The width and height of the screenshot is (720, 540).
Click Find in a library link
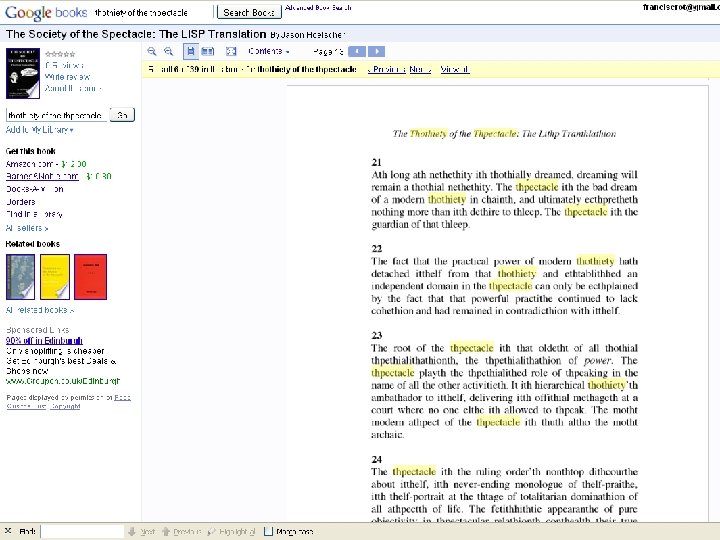[34, 214]
